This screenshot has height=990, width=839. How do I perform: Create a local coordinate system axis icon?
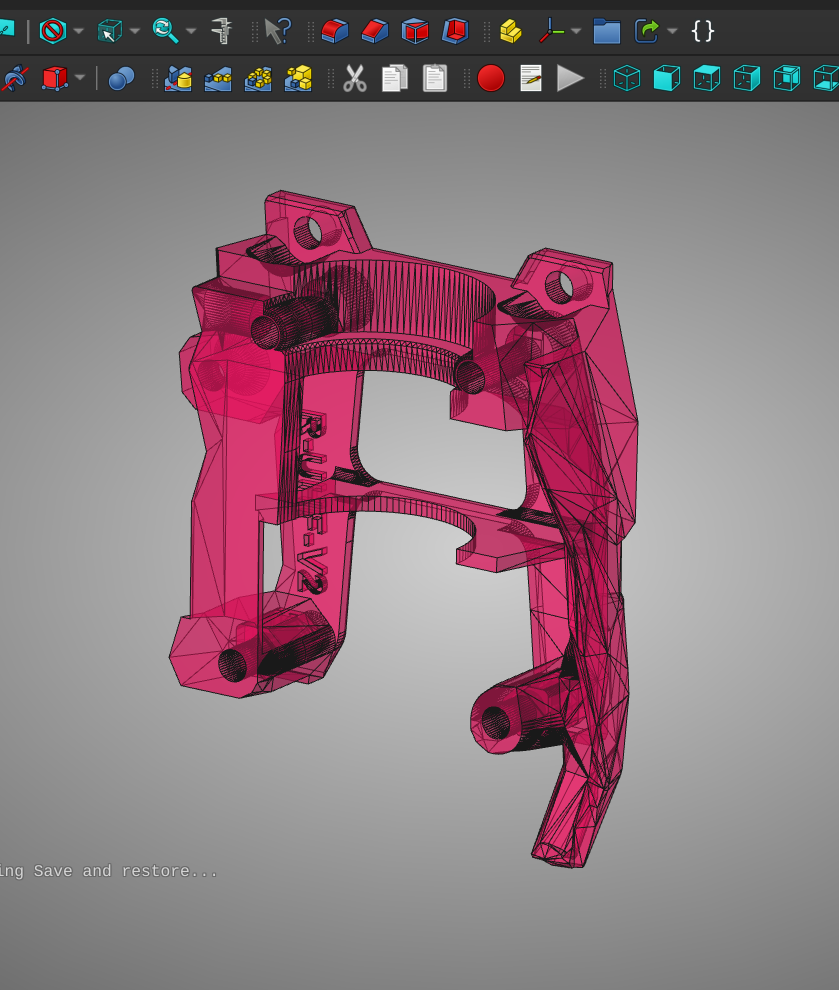(551, 30)
